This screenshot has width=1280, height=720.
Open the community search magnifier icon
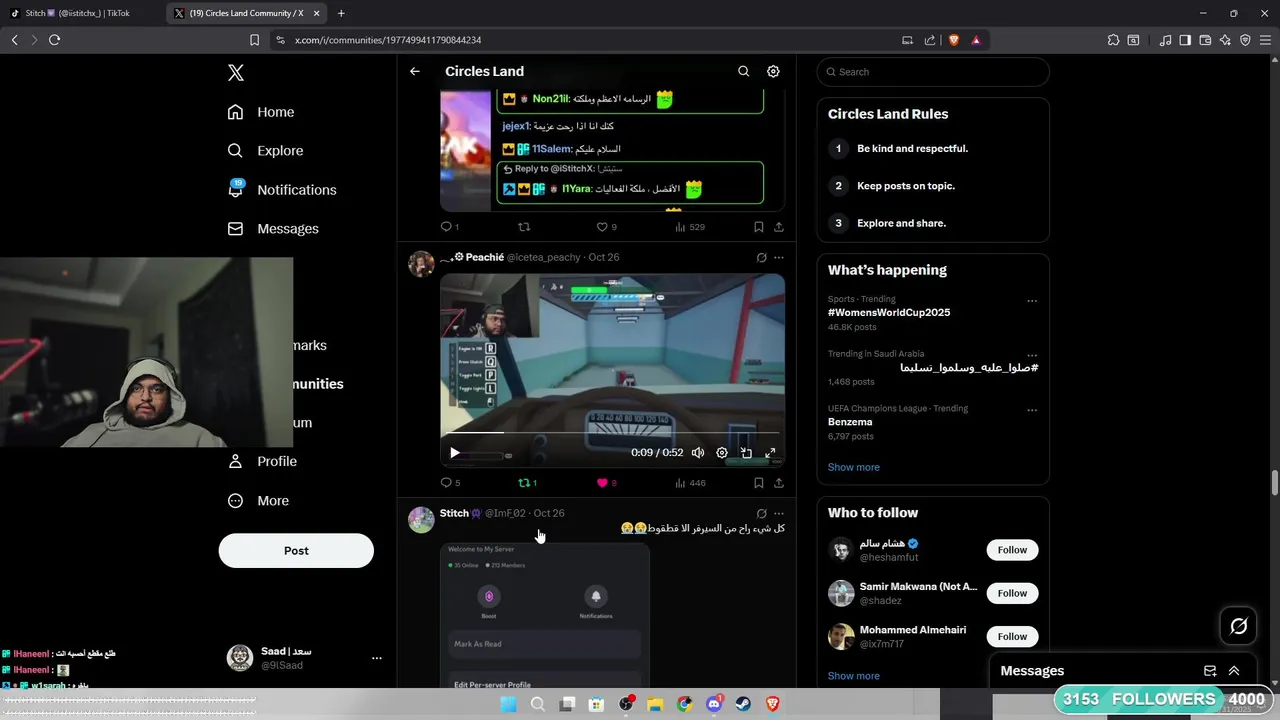click(743, 71)
